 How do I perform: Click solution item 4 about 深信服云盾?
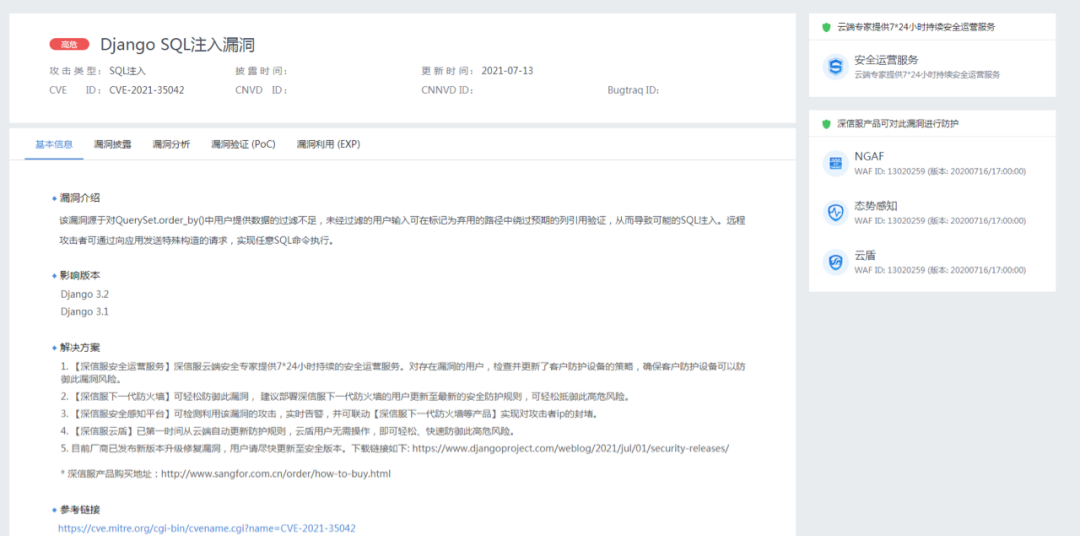(x=287, y=431)
